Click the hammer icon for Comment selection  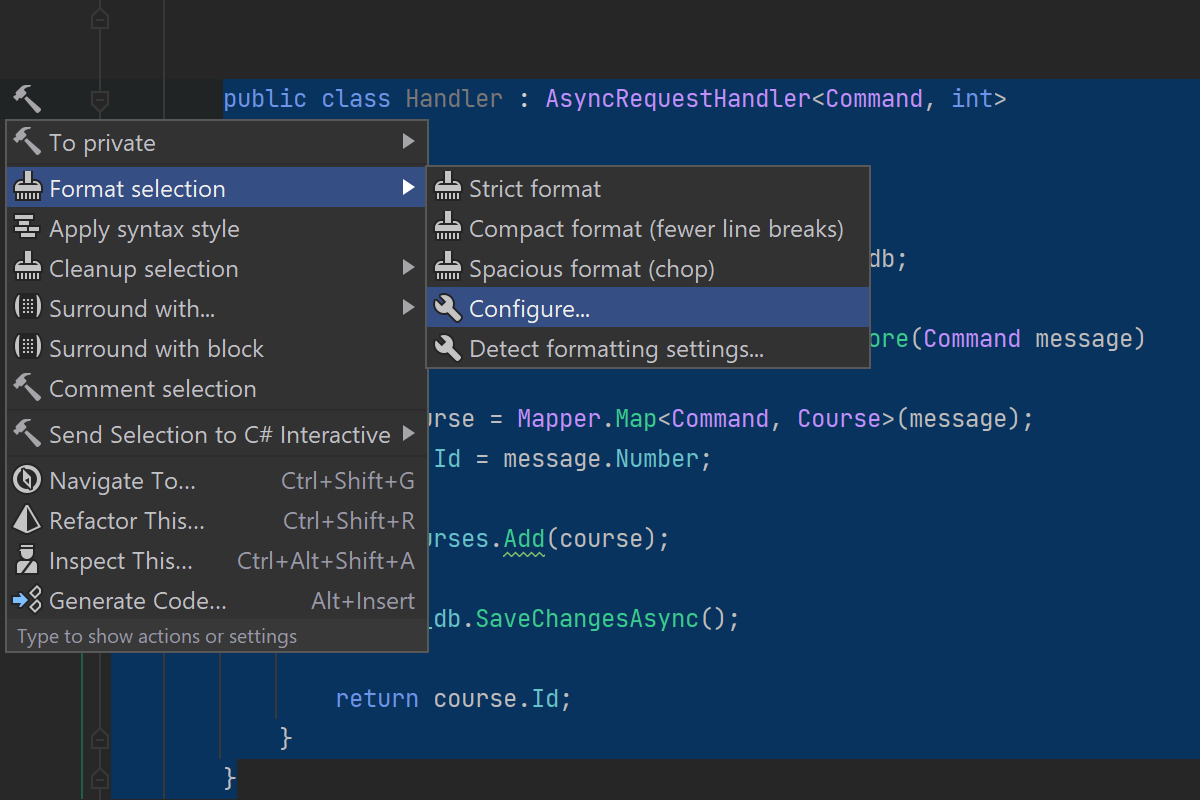[27, 388]
